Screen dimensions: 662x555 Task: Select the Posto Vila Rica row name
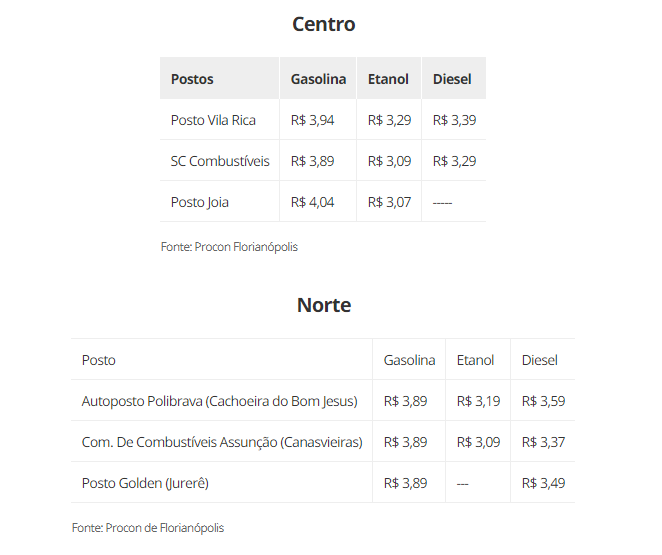213,120
